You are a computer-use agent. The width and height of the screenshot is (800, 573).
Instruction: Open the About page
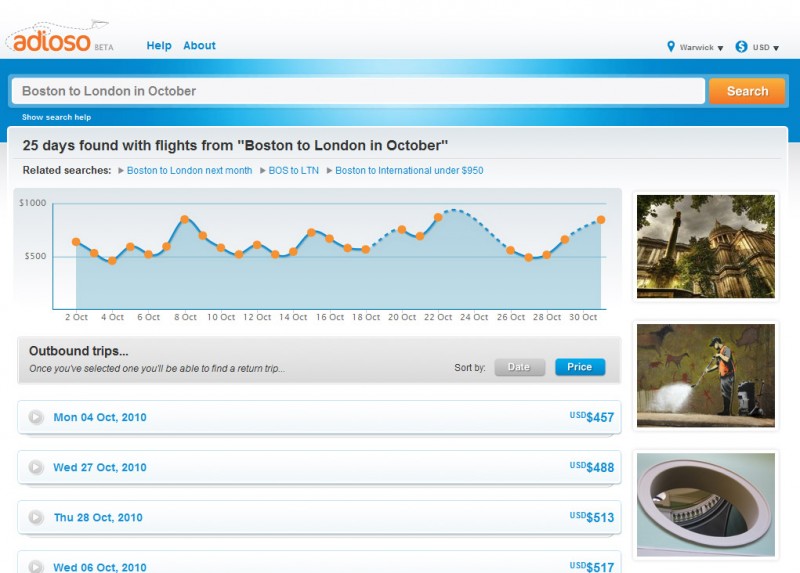point(199,45)
